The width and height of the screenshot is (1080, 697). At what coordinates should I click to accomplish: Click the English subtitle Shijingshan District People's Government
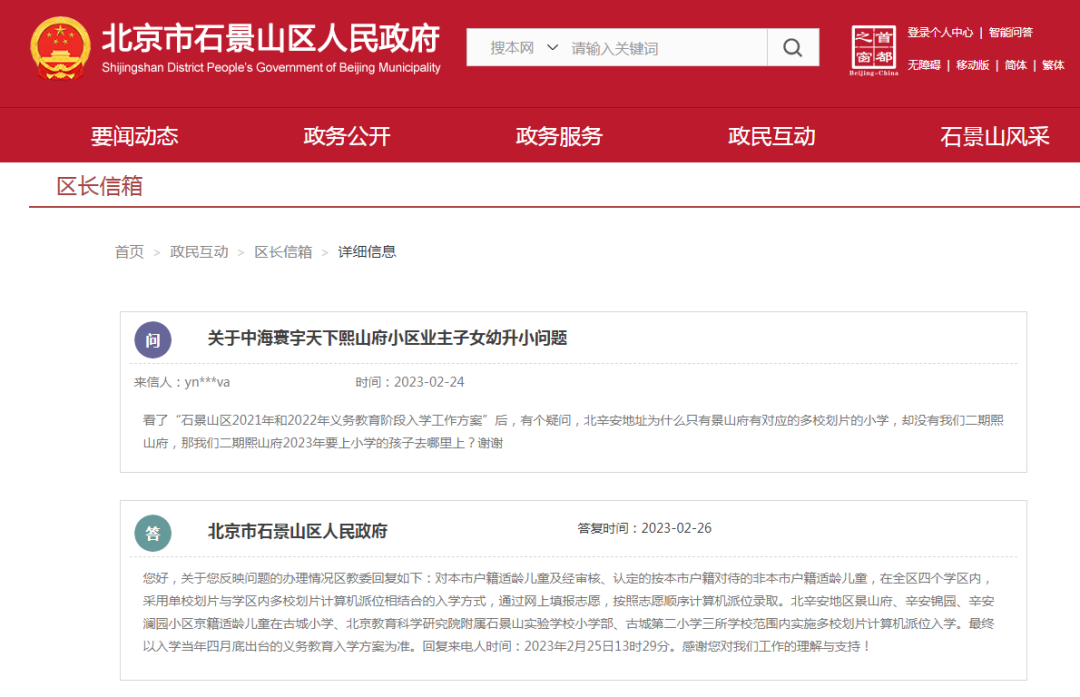point(271,67)
